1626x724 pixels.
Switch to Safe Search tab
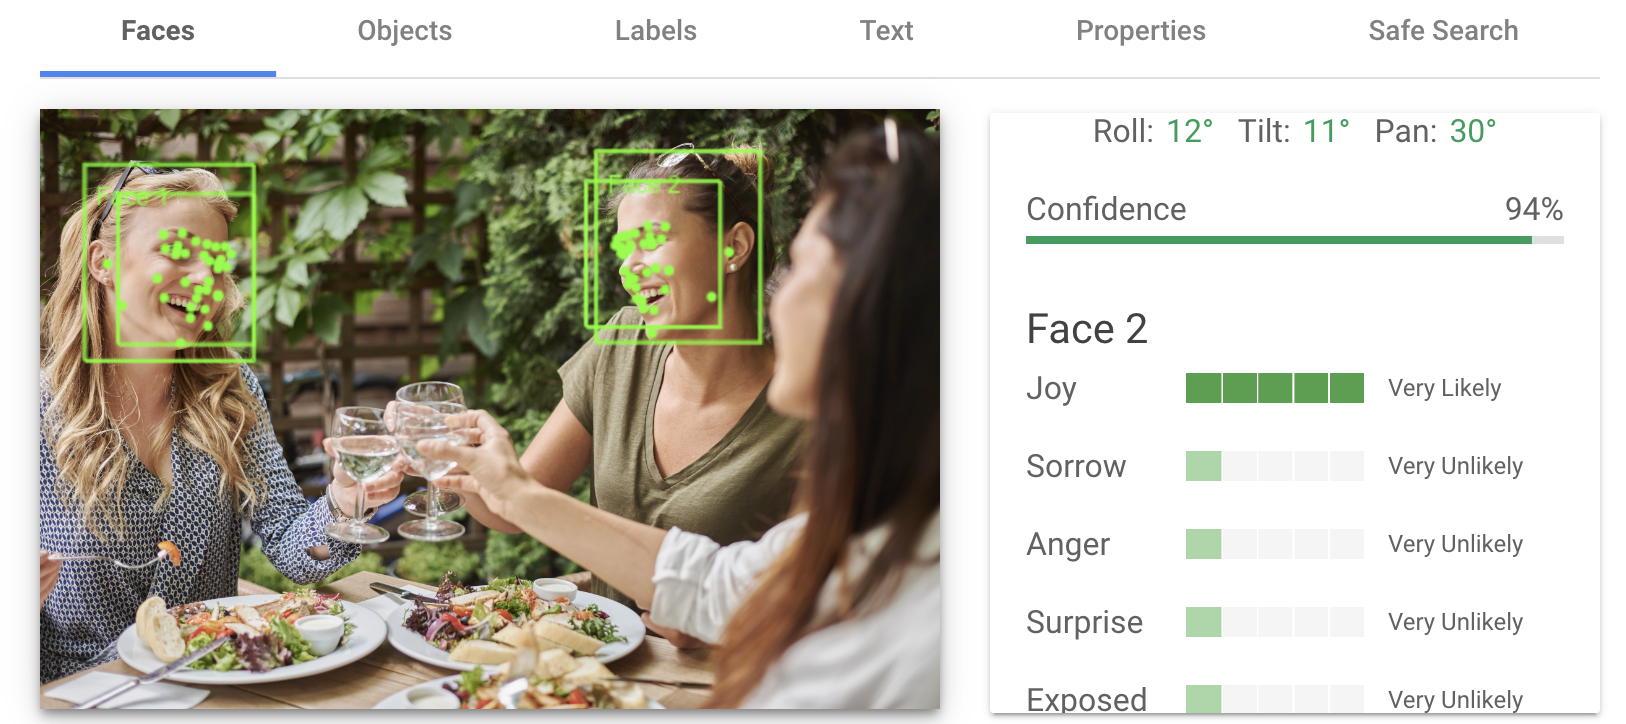[x=1443, y=32]
